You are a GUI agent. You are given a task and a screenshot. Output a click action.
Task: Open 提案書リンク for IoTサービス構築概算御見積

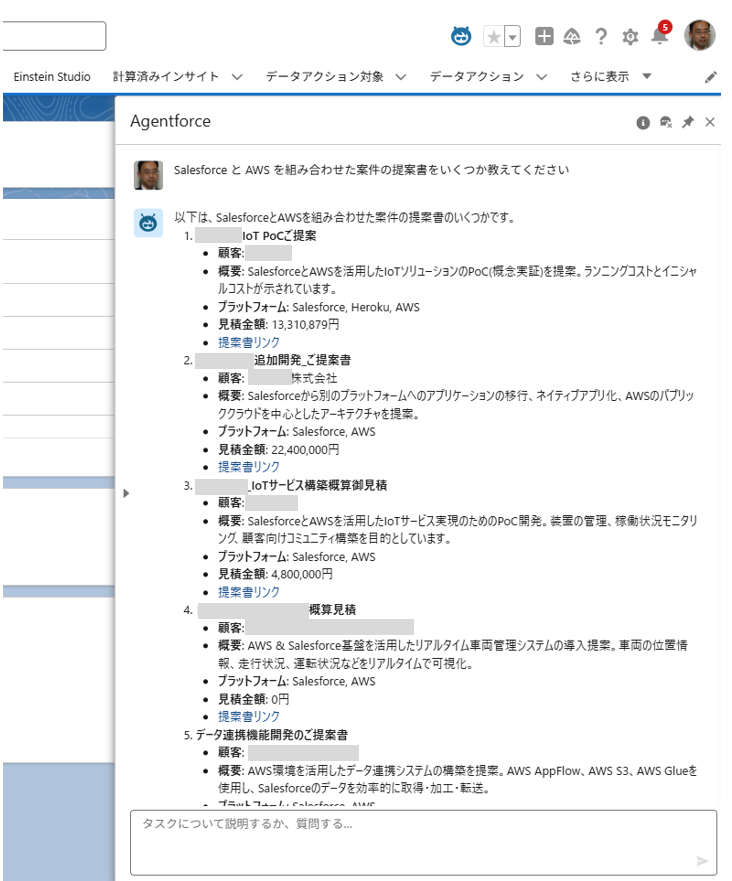pyautogui.click(x=249, y=592)
